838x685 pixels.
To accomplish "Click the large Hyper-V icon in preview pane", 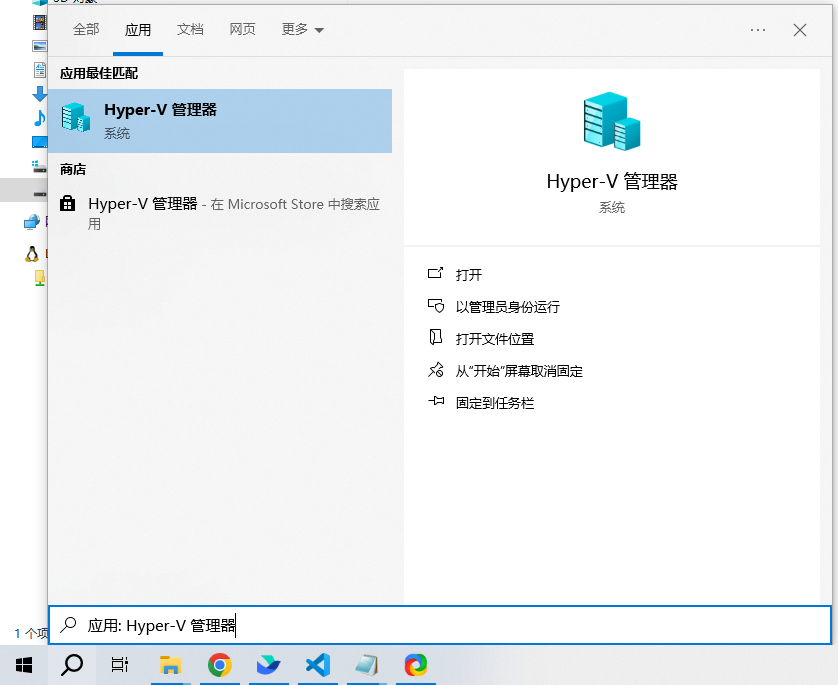I will pyautogui.click(x=612, y=121).
